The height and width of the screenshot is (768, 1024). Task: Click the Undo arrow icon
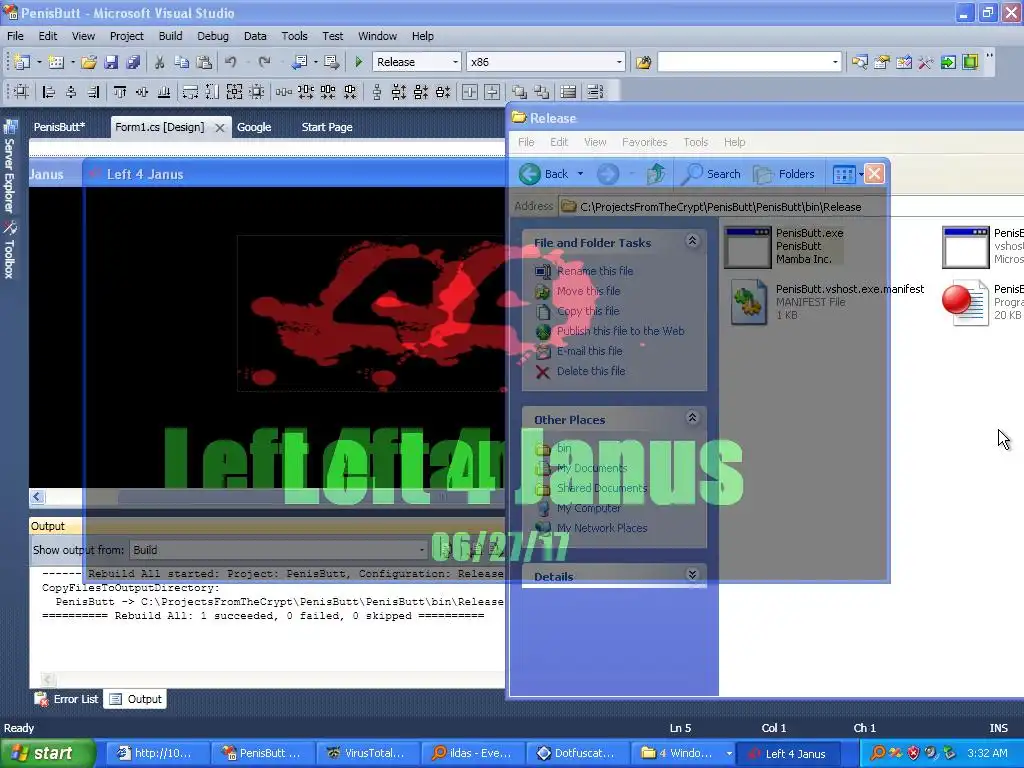point(231,62)
